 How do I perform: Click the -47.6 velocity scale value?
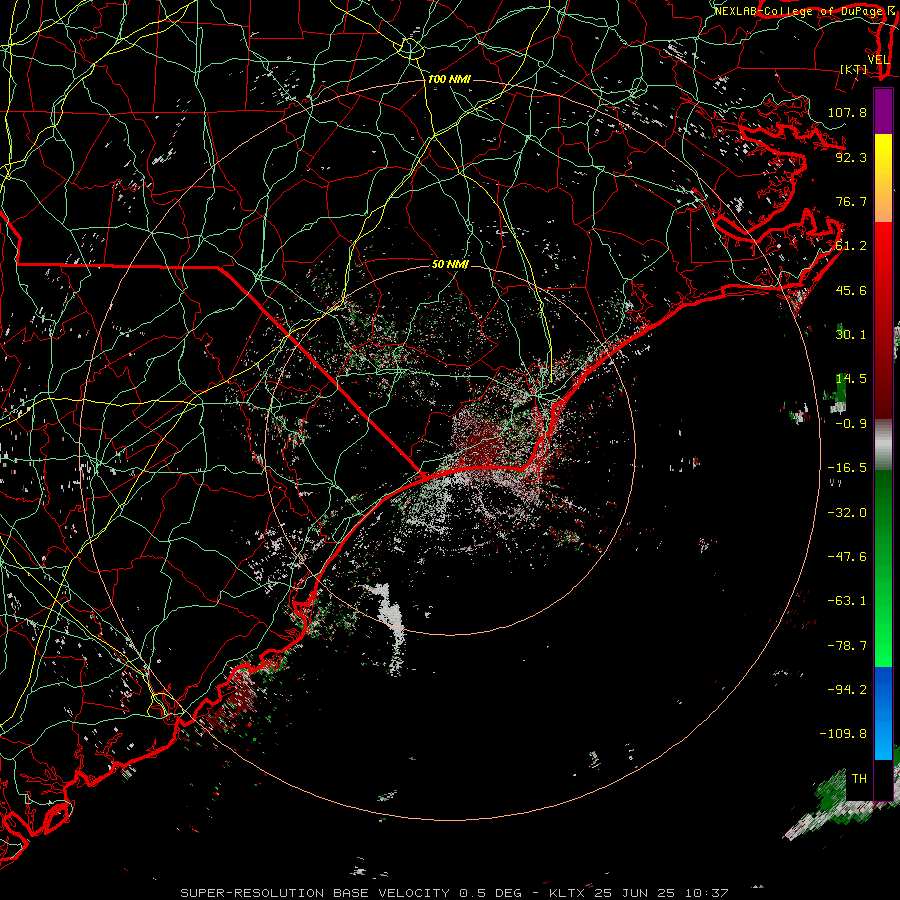(x=847, y=557)
